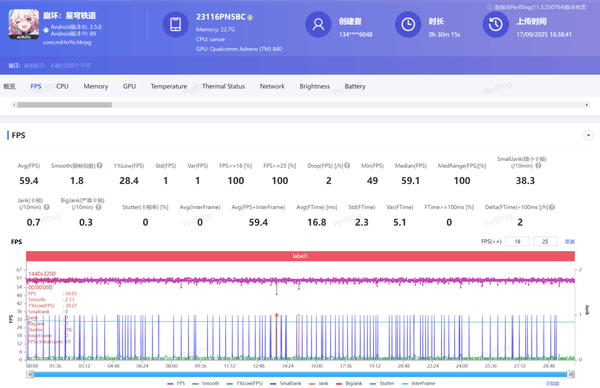This screenshot has width=600, height=388.
Task: Click the SmallJank value 38.3
Action: [525, 181]
